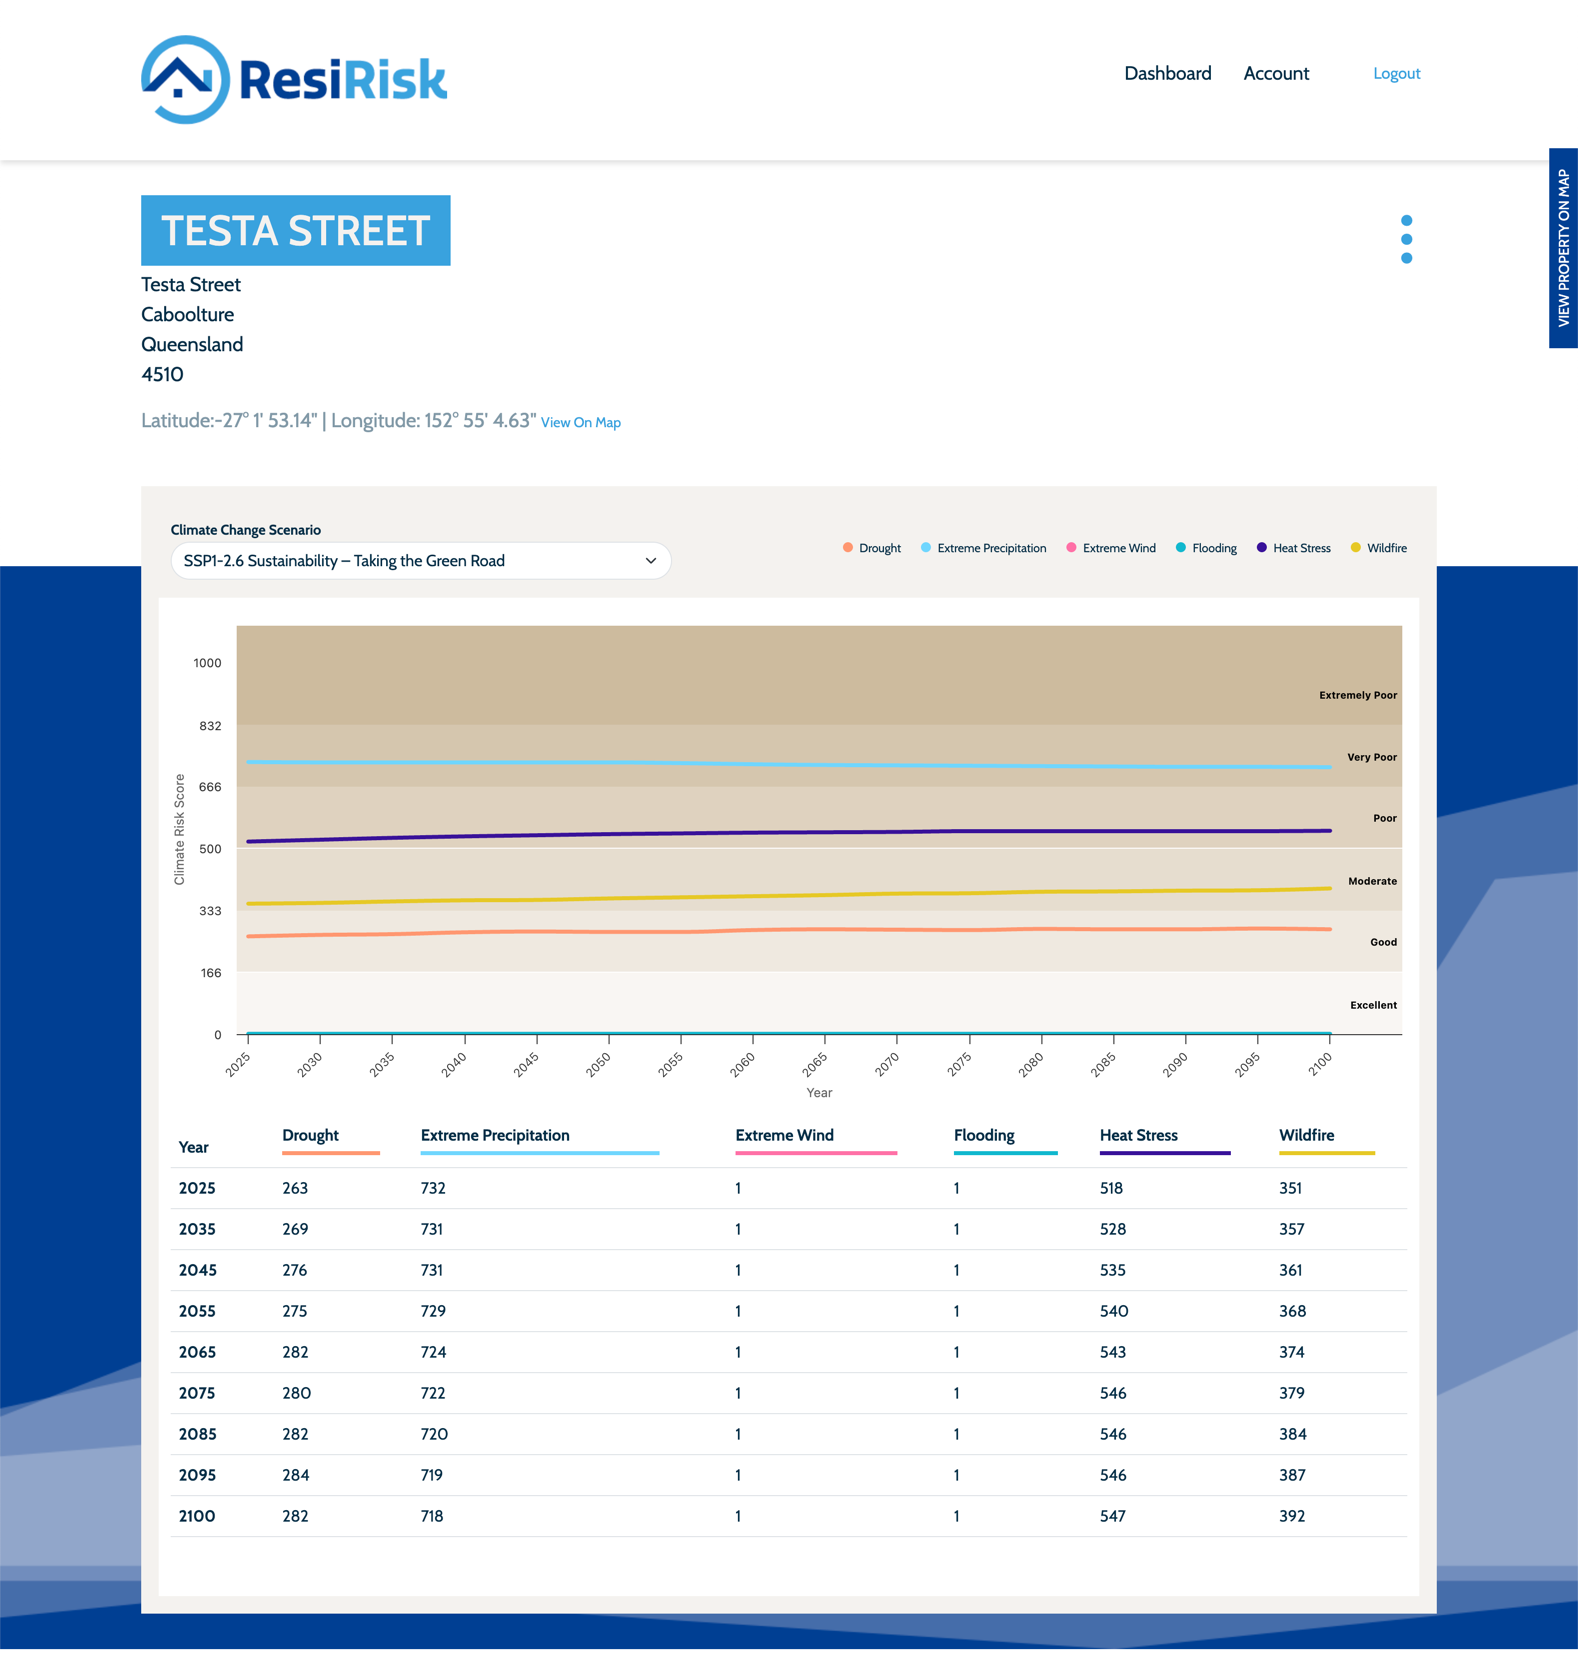Open the View On Map link

point(580,423)
